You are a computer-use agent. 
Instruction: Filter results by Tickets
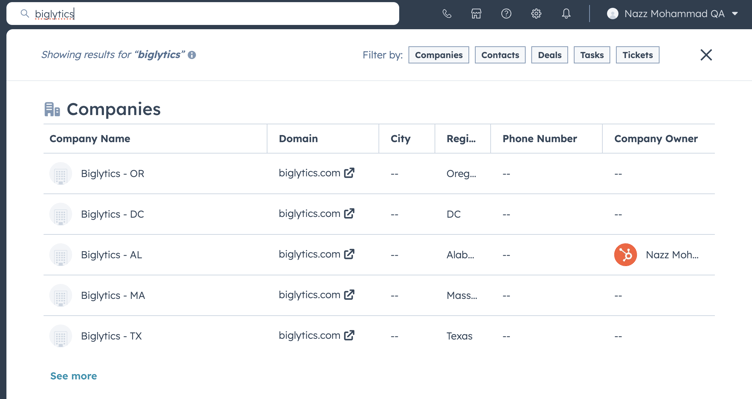pos(637,55)
